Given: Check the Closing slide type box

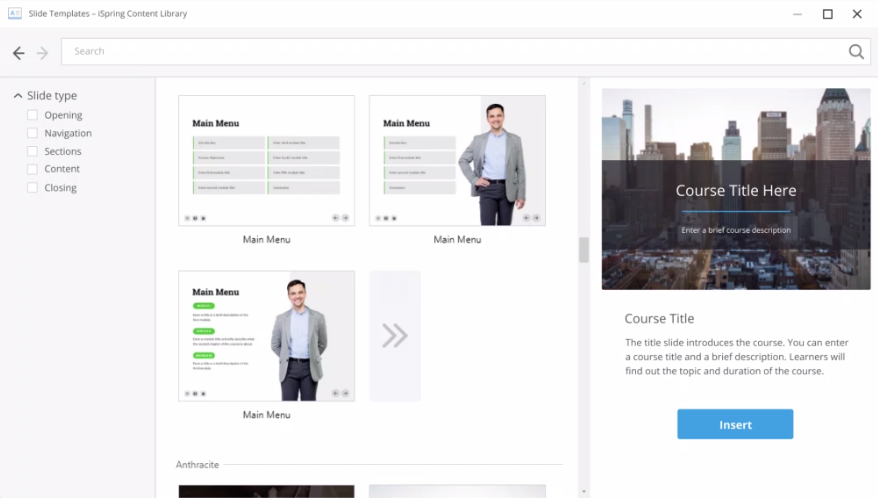Looking at the screenshot, I should [32, 188].
